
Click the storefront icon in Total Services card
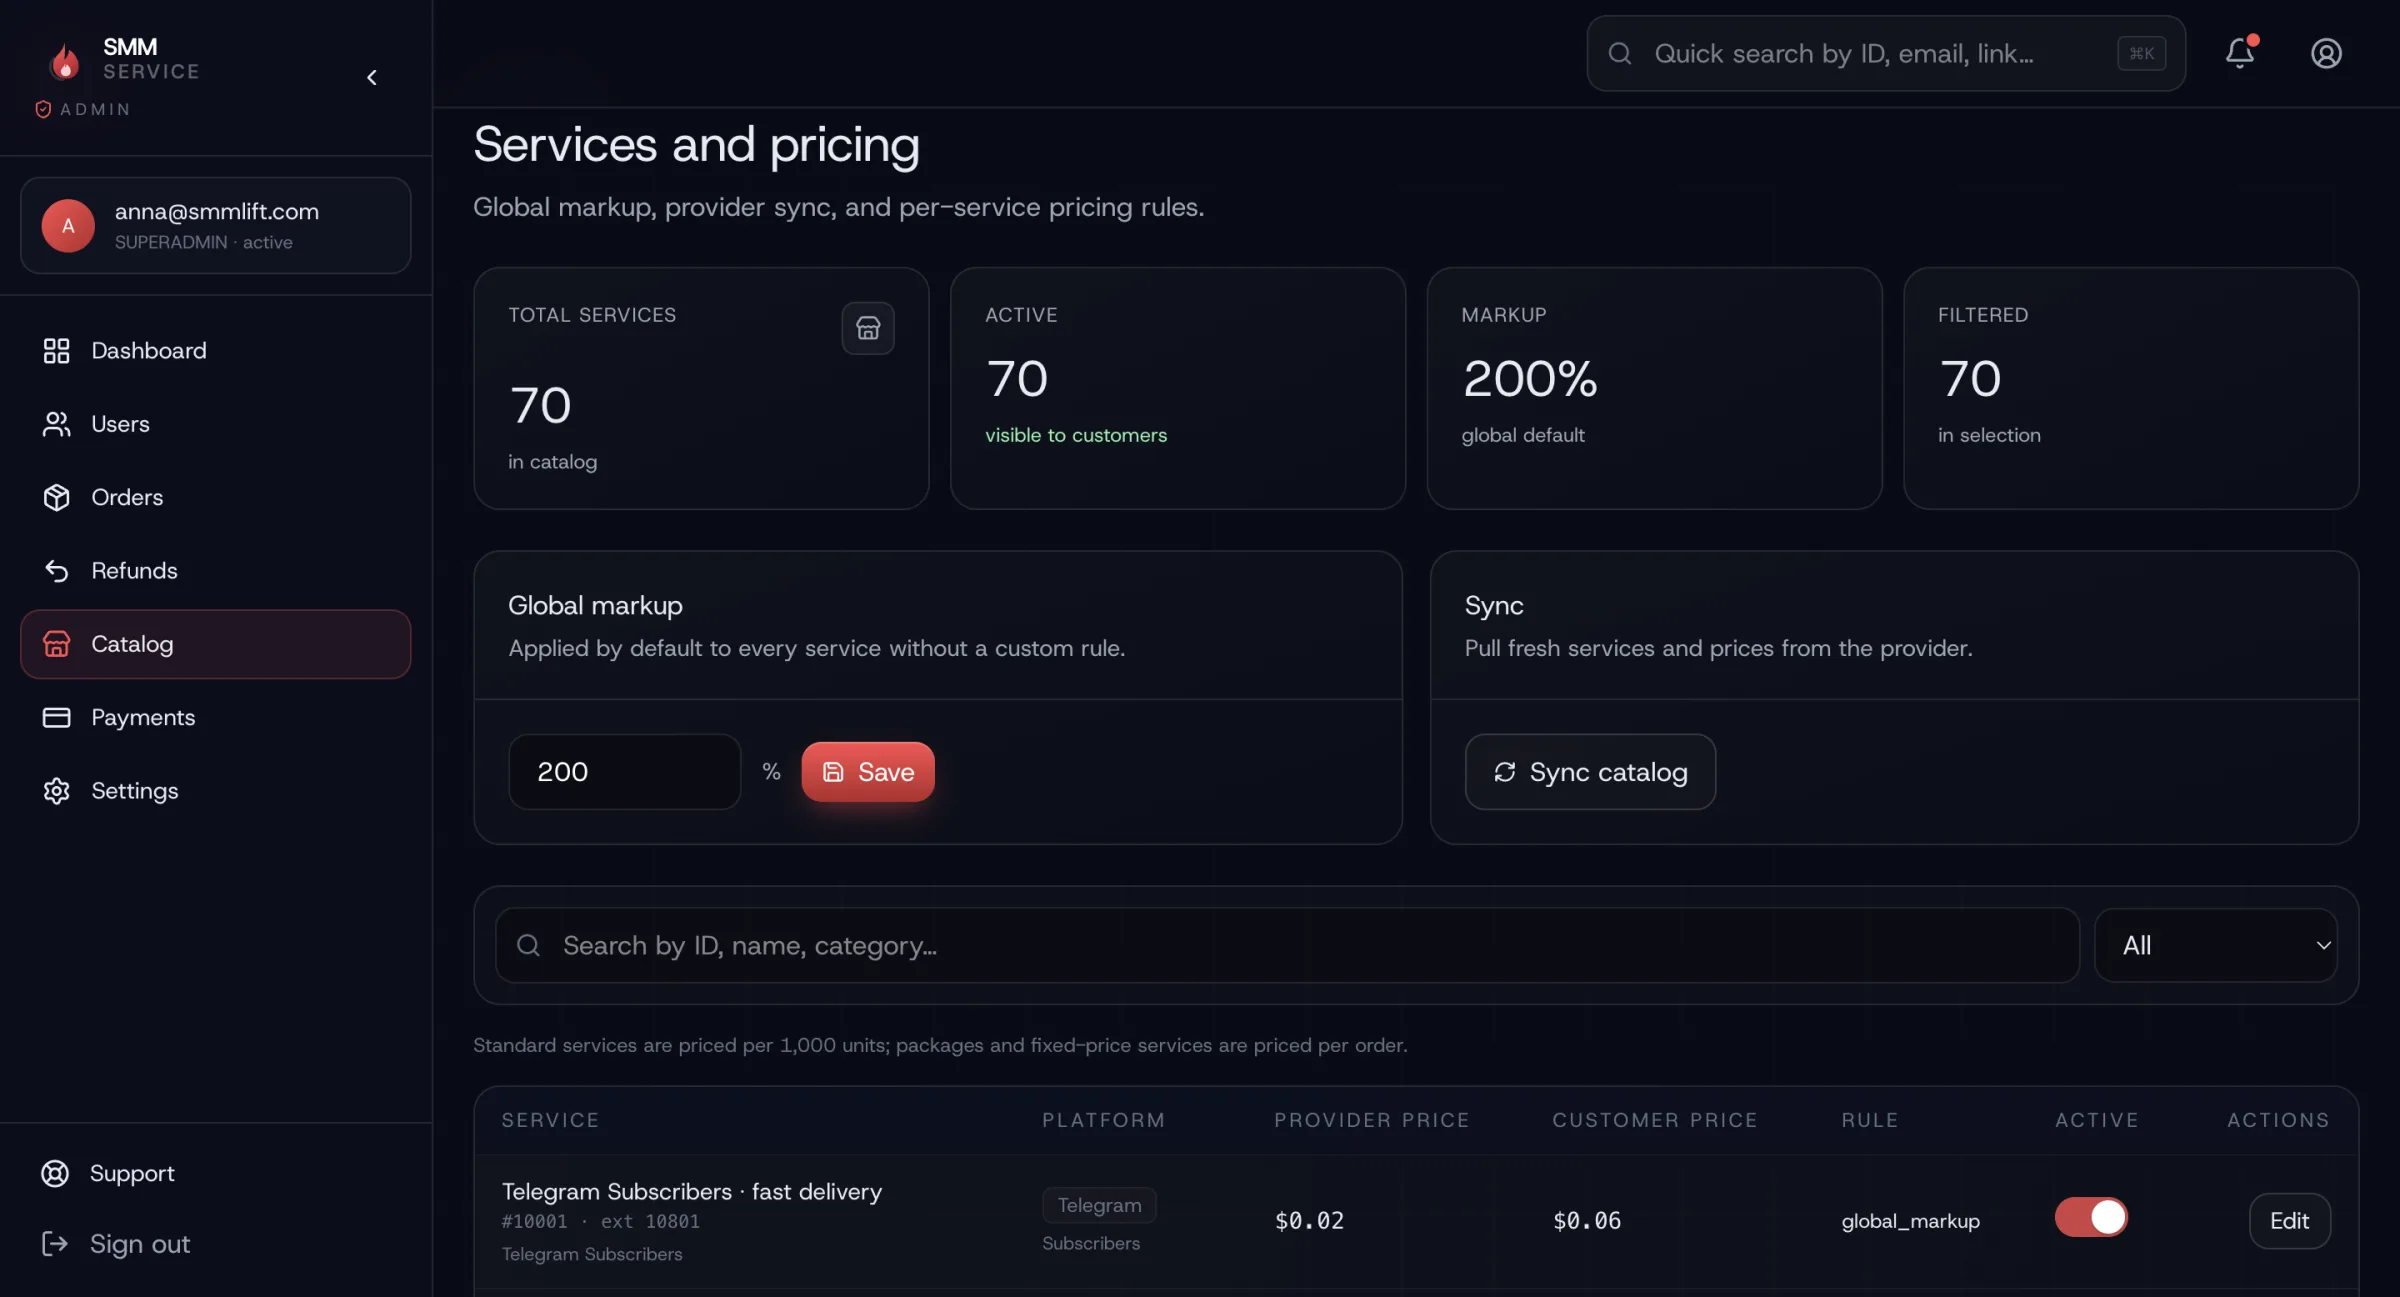(867, 328)
